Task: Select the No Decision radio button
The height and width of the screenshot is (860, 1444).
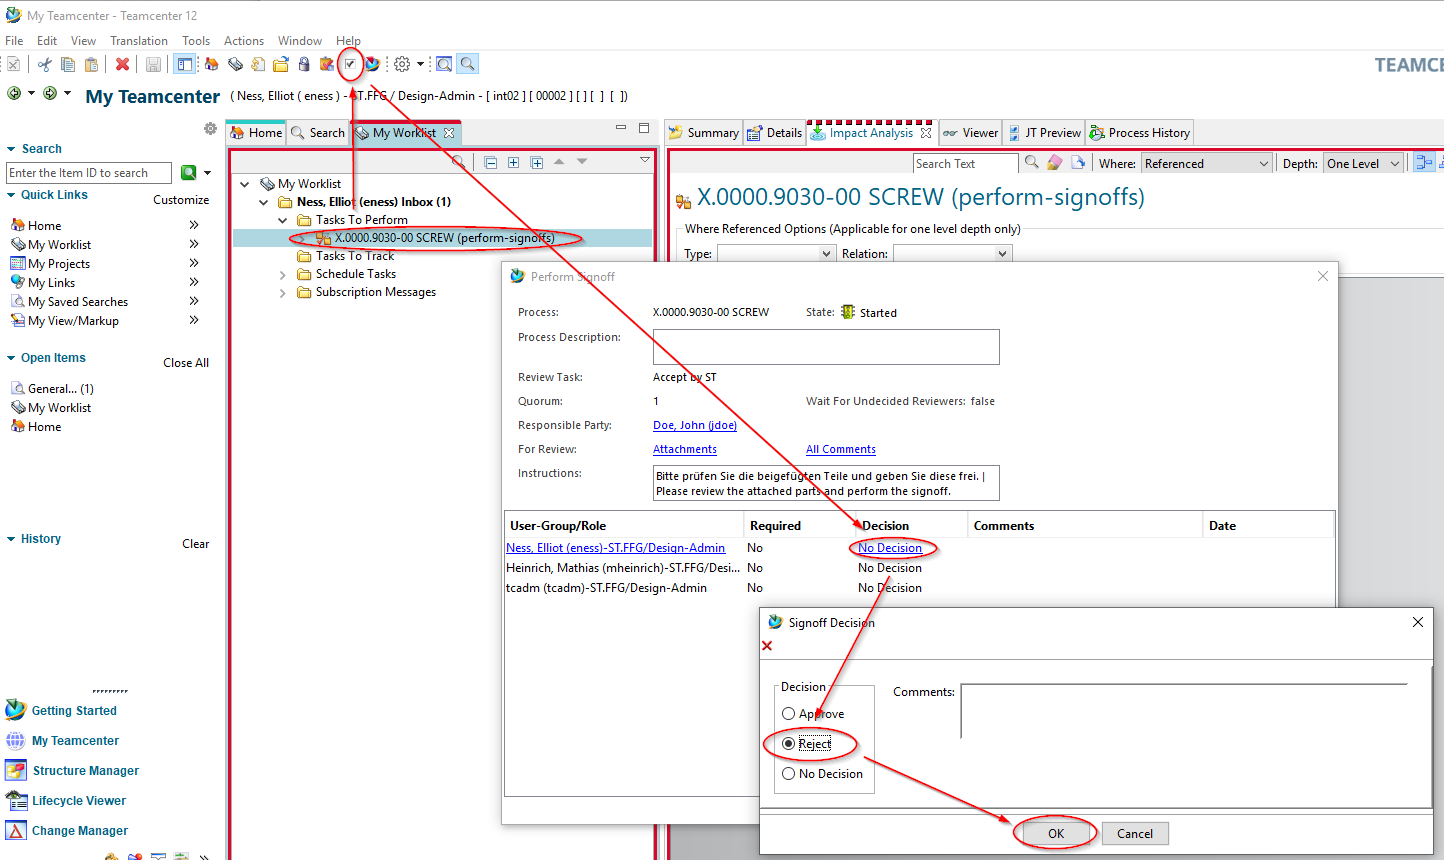Action: click(789, 774)
